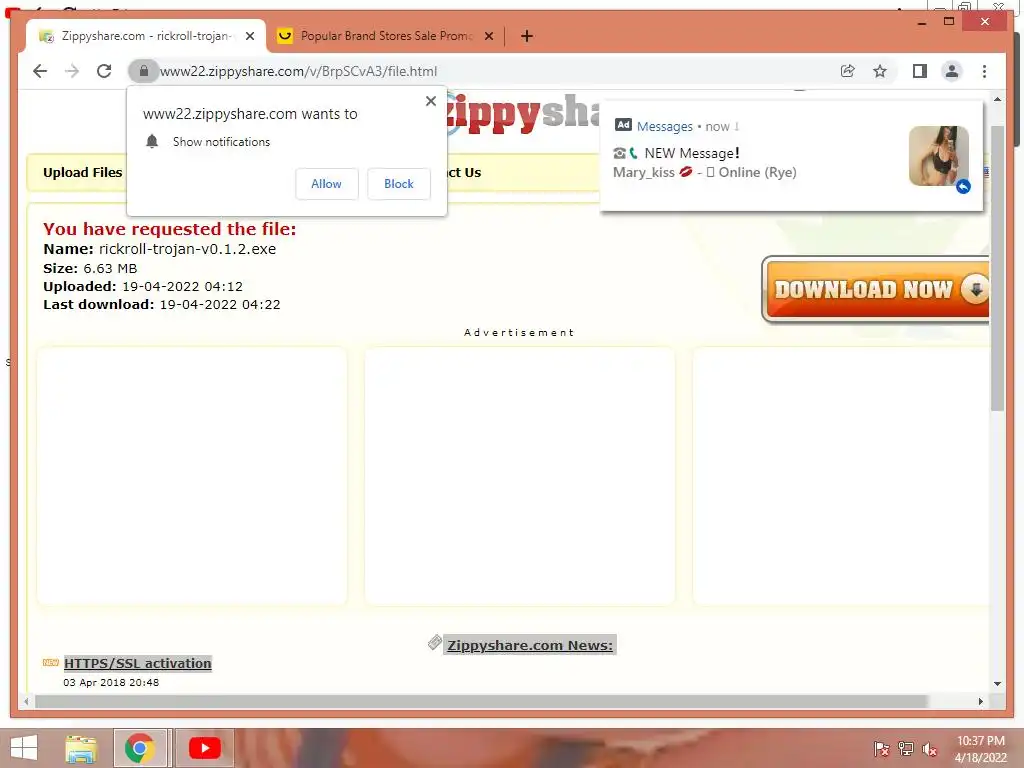Screen dimensions: 1024x768
Task: Close the Zippyshare tab
Action: 249,36
